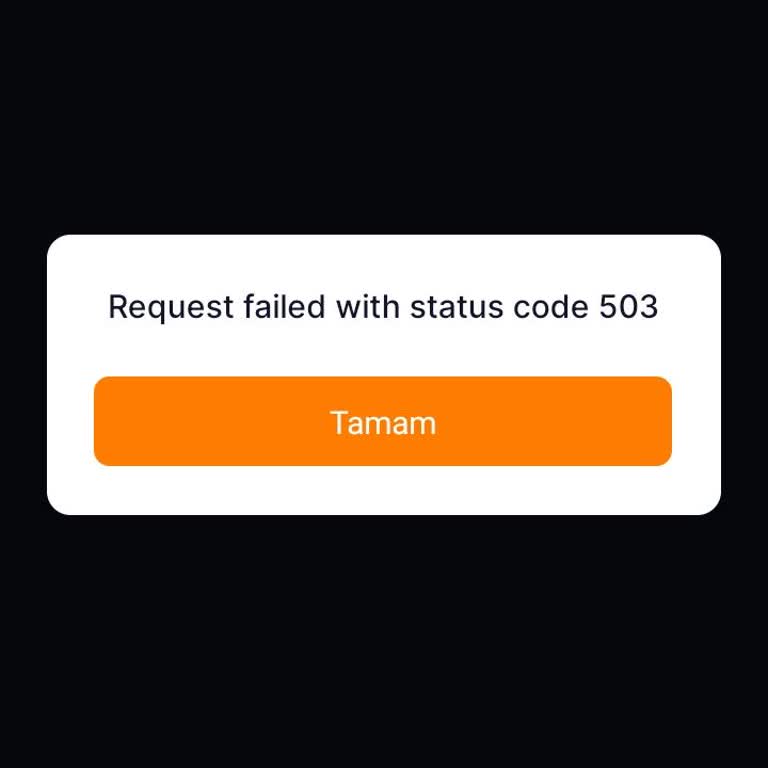Click the 'Tamam' label text
768x768 pixels.
[383, 423]
